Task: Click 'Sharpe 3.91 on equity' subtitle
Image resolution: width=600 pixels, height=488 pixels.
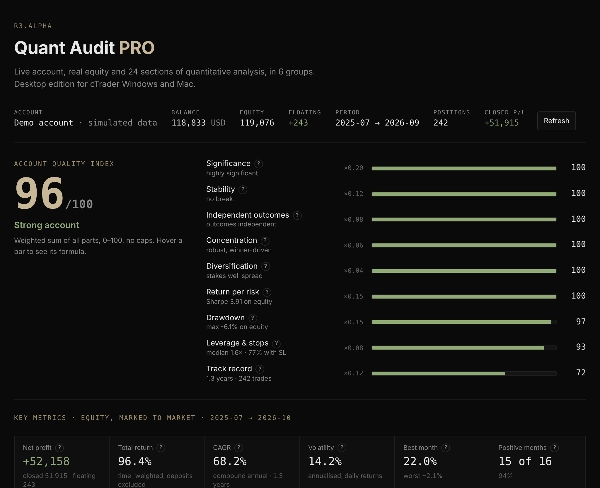Action: [x=239, y=302]
